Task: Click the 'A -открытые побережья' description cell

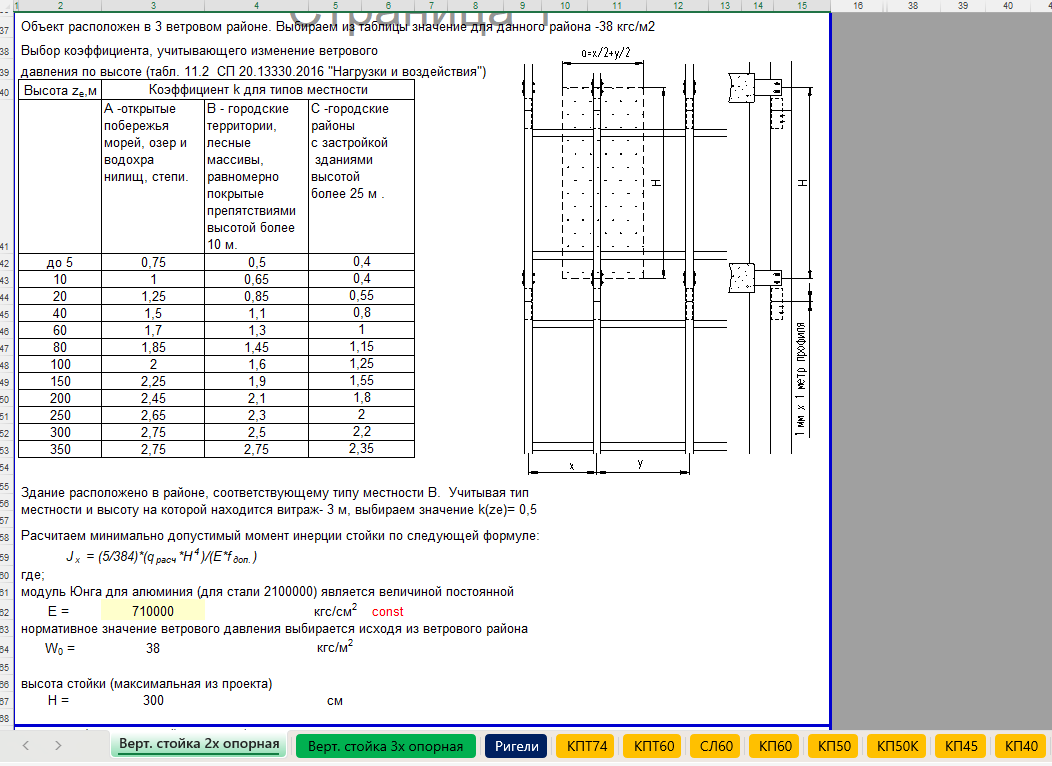Action: click(153, 176)
